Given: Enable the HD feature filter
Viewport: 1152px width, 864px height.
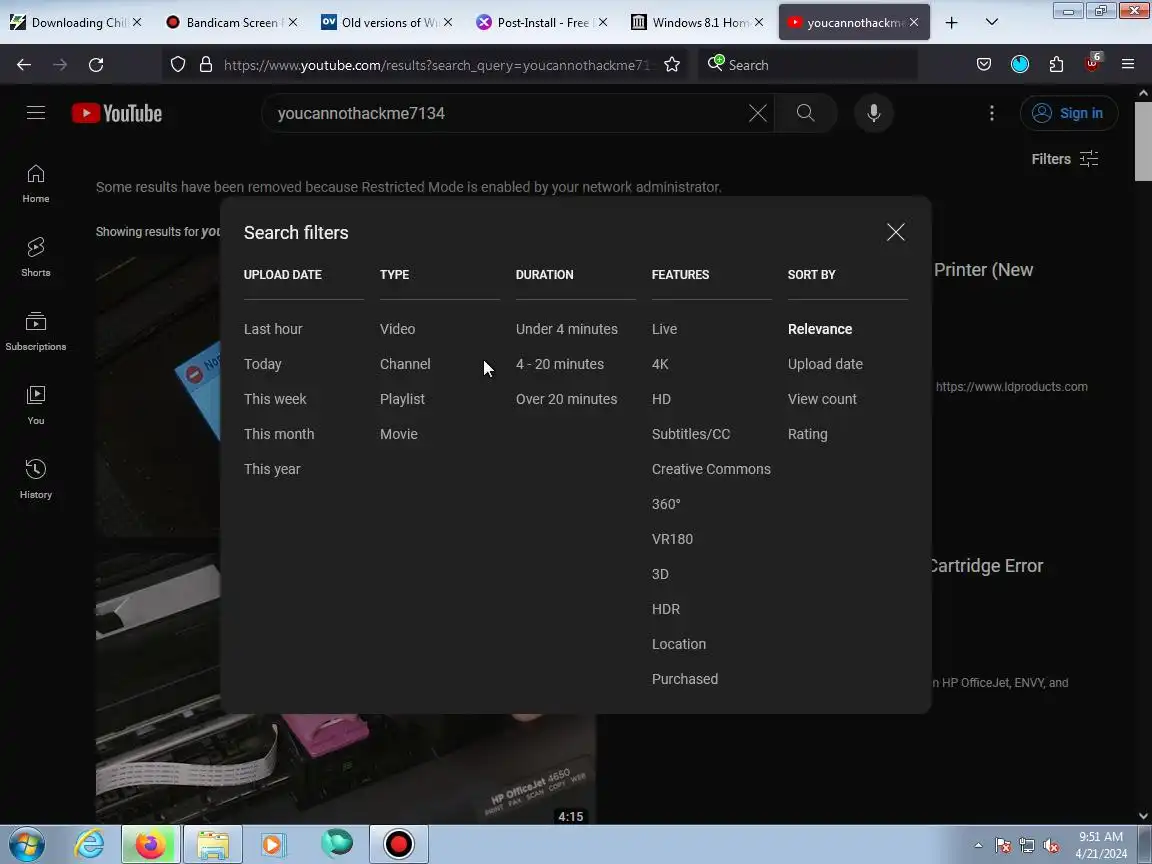Looking at the screenshot, I should coord(661,399).
